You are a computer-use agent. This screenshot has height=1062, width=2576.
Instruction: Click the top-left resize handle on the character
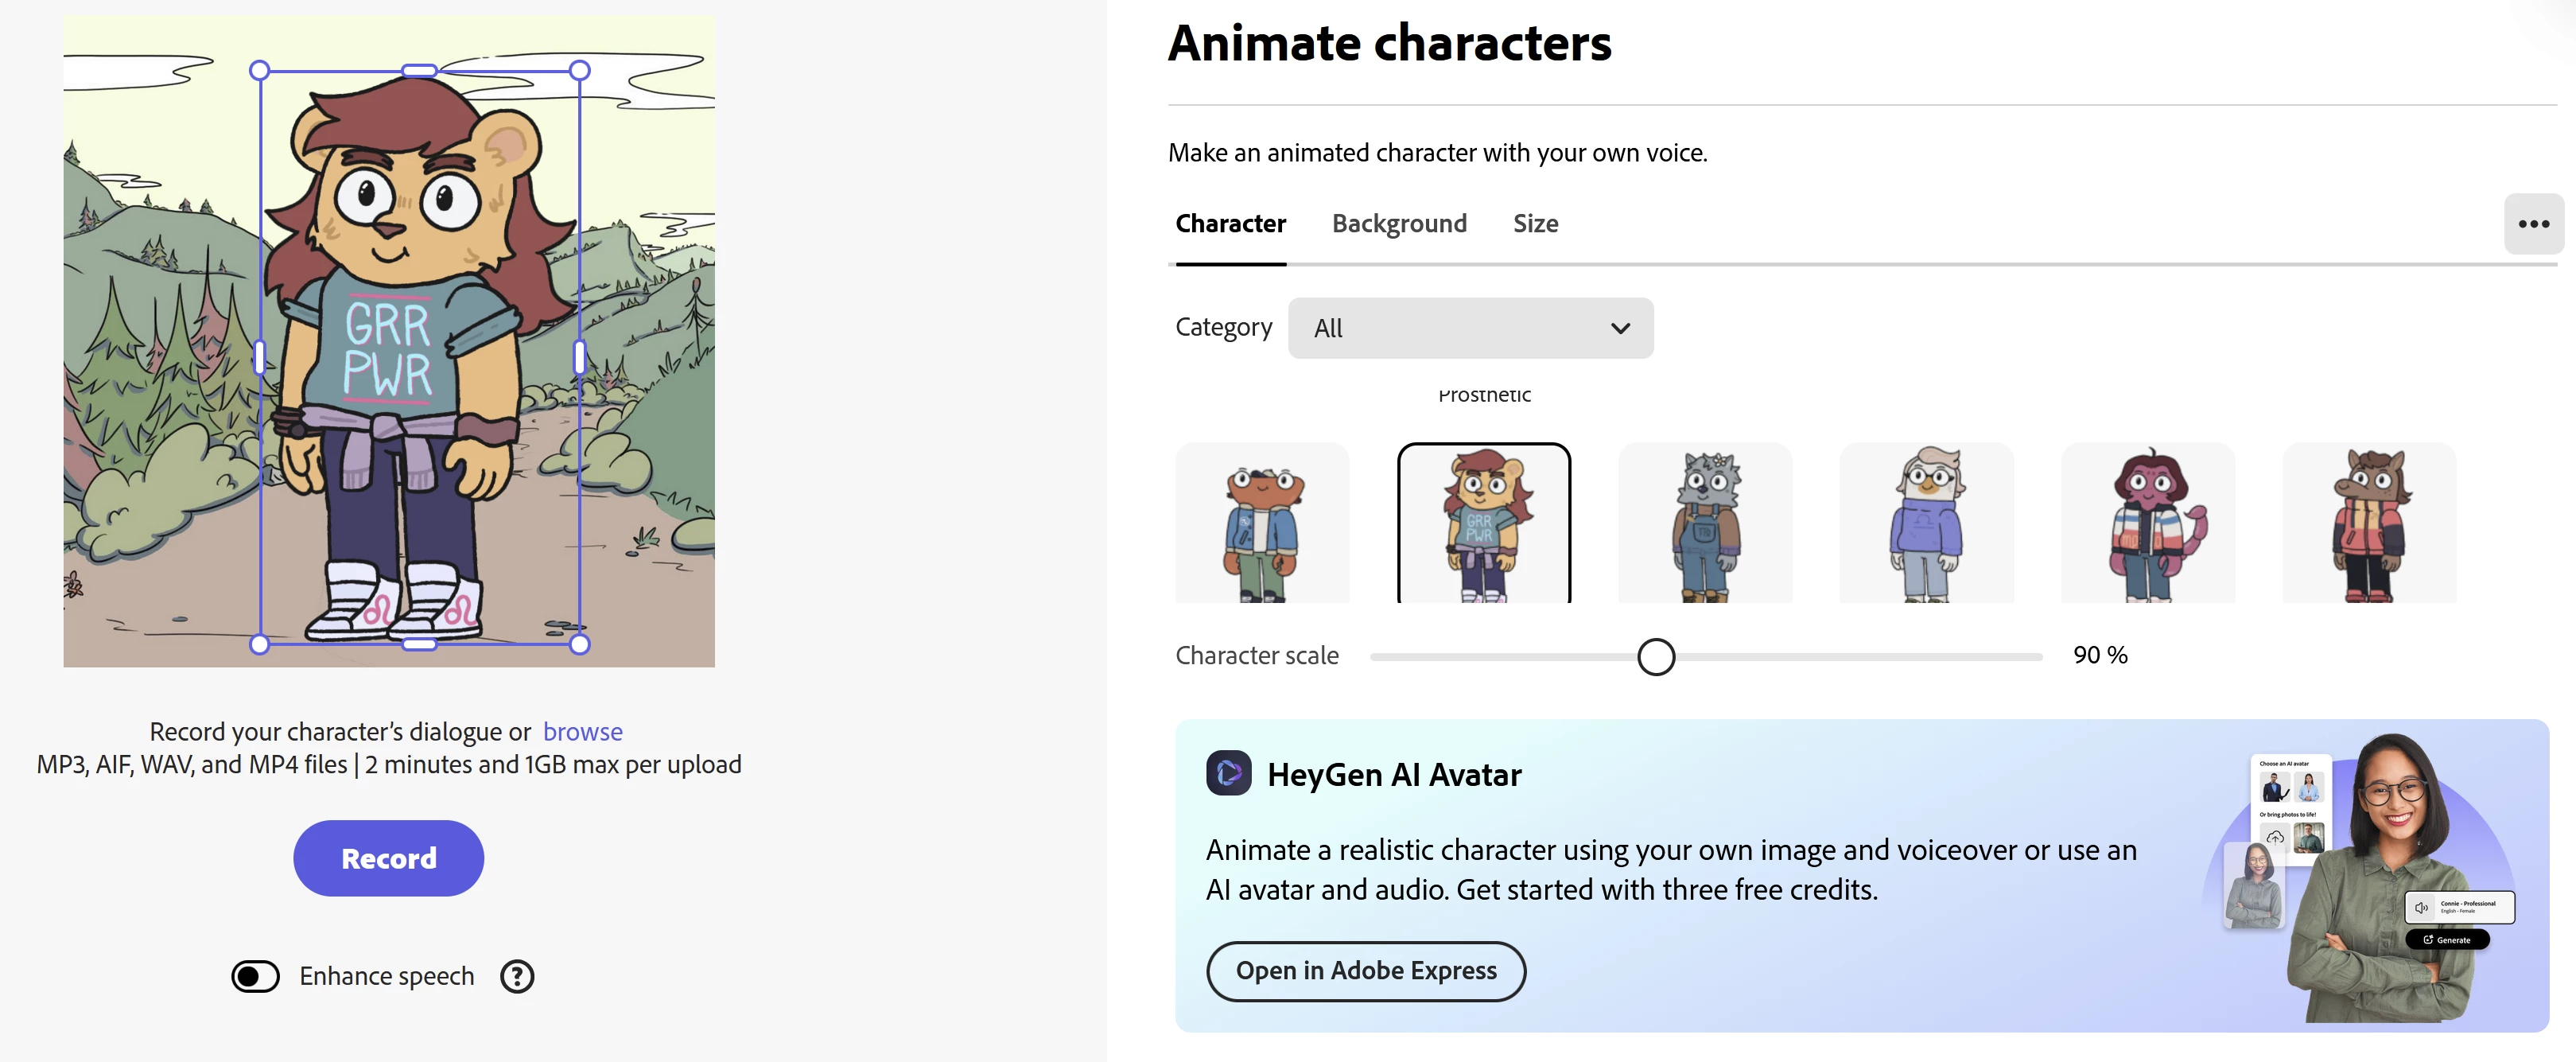[260, 70]
